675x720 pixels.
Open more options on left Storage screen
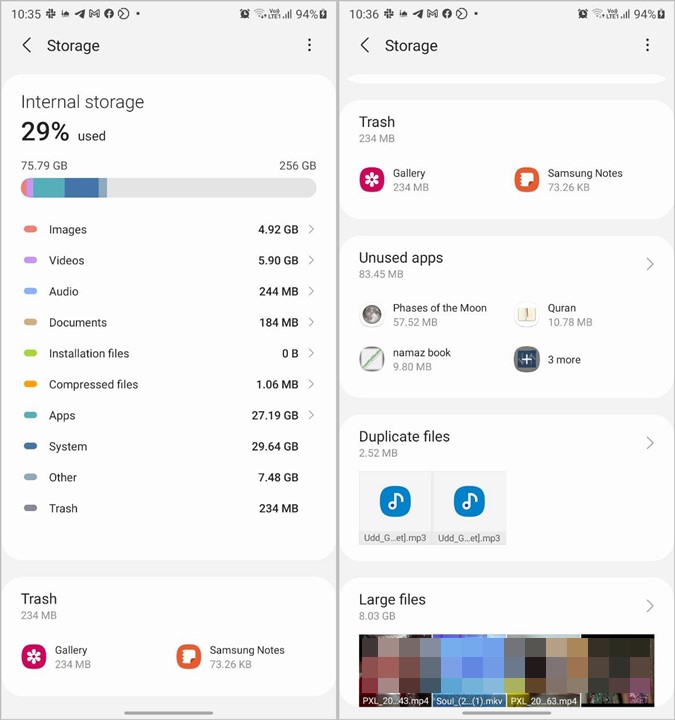[309, 45]
